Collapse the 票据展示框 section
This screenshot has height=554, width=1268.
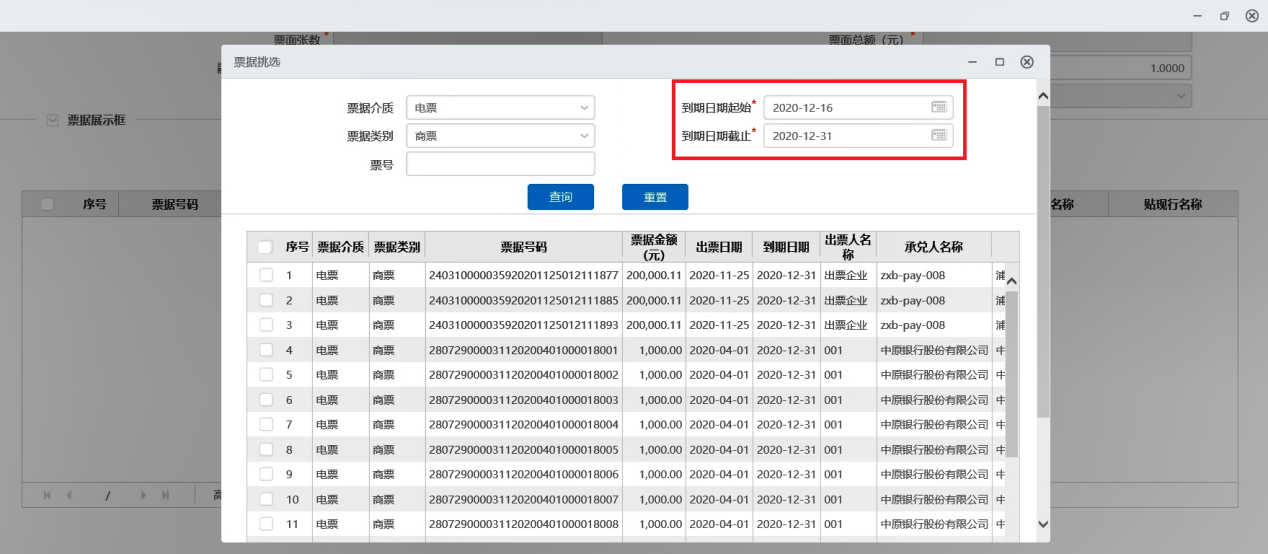point(53,119)
